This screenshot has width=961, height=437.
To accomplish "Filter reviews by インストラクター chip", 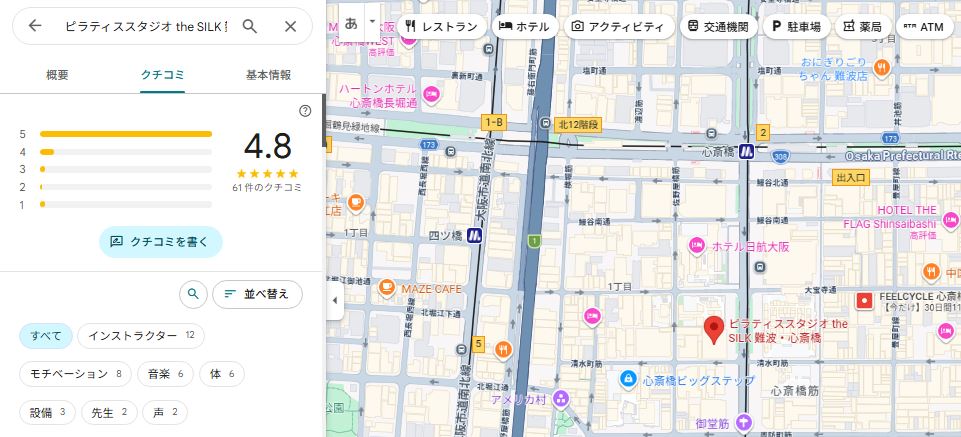I will click(x=140, y=335).
